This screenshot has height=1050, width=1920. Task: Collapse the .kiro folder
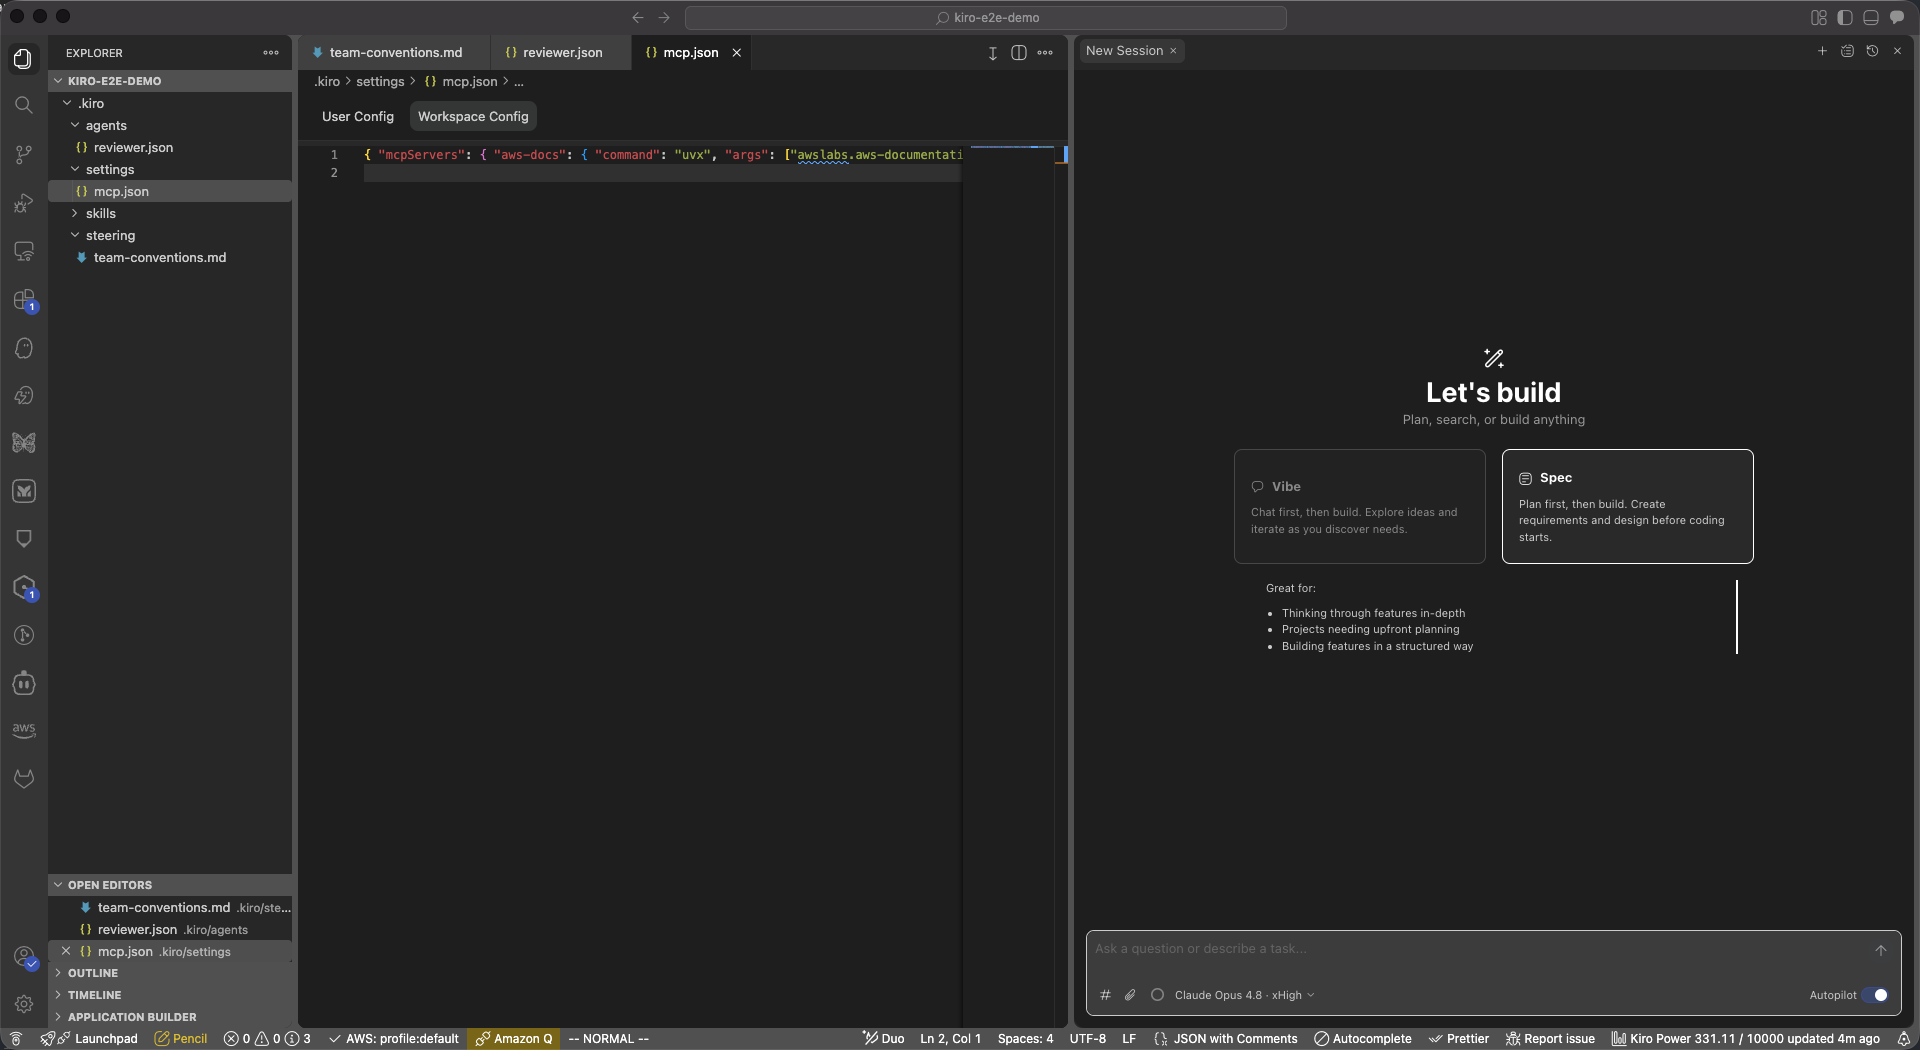tap(67, 103)
